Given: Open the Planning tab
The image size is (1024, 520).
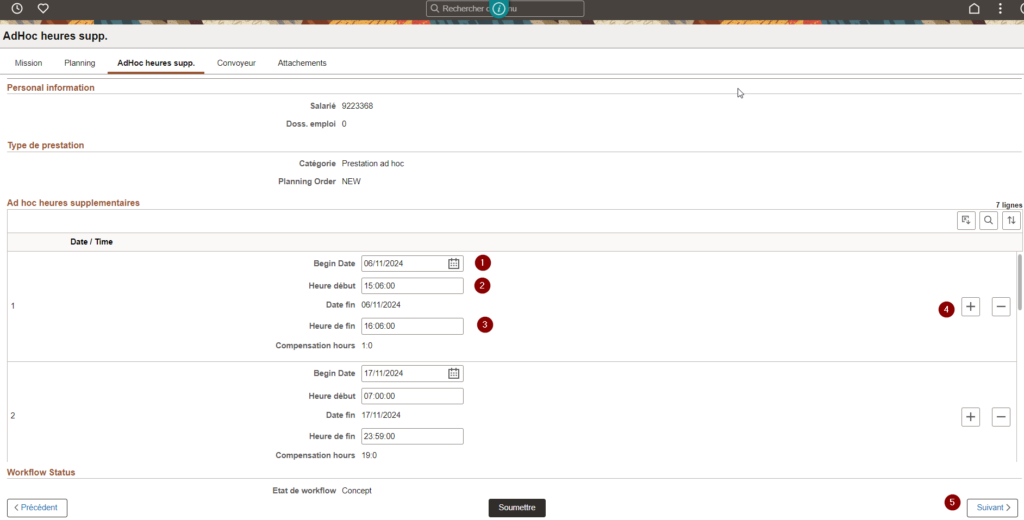Looking at the screenshot, I should pos(79,63).
